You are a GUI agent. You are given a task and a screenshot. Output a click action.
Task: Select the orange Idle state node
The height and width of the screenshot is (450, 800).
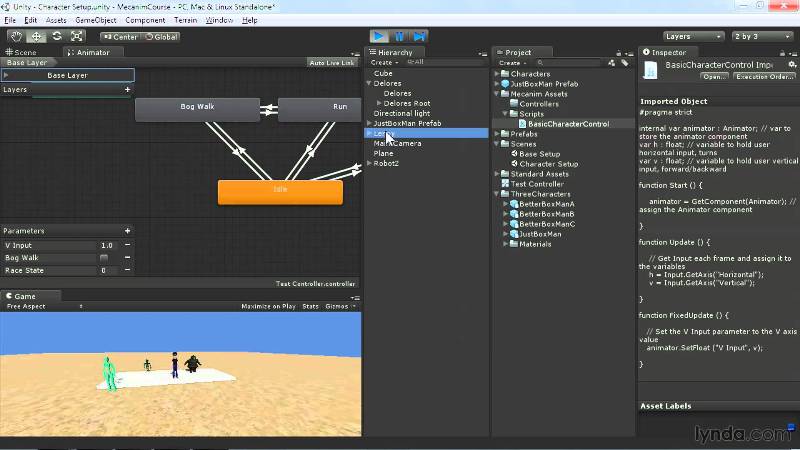click(x=280, y=192)
